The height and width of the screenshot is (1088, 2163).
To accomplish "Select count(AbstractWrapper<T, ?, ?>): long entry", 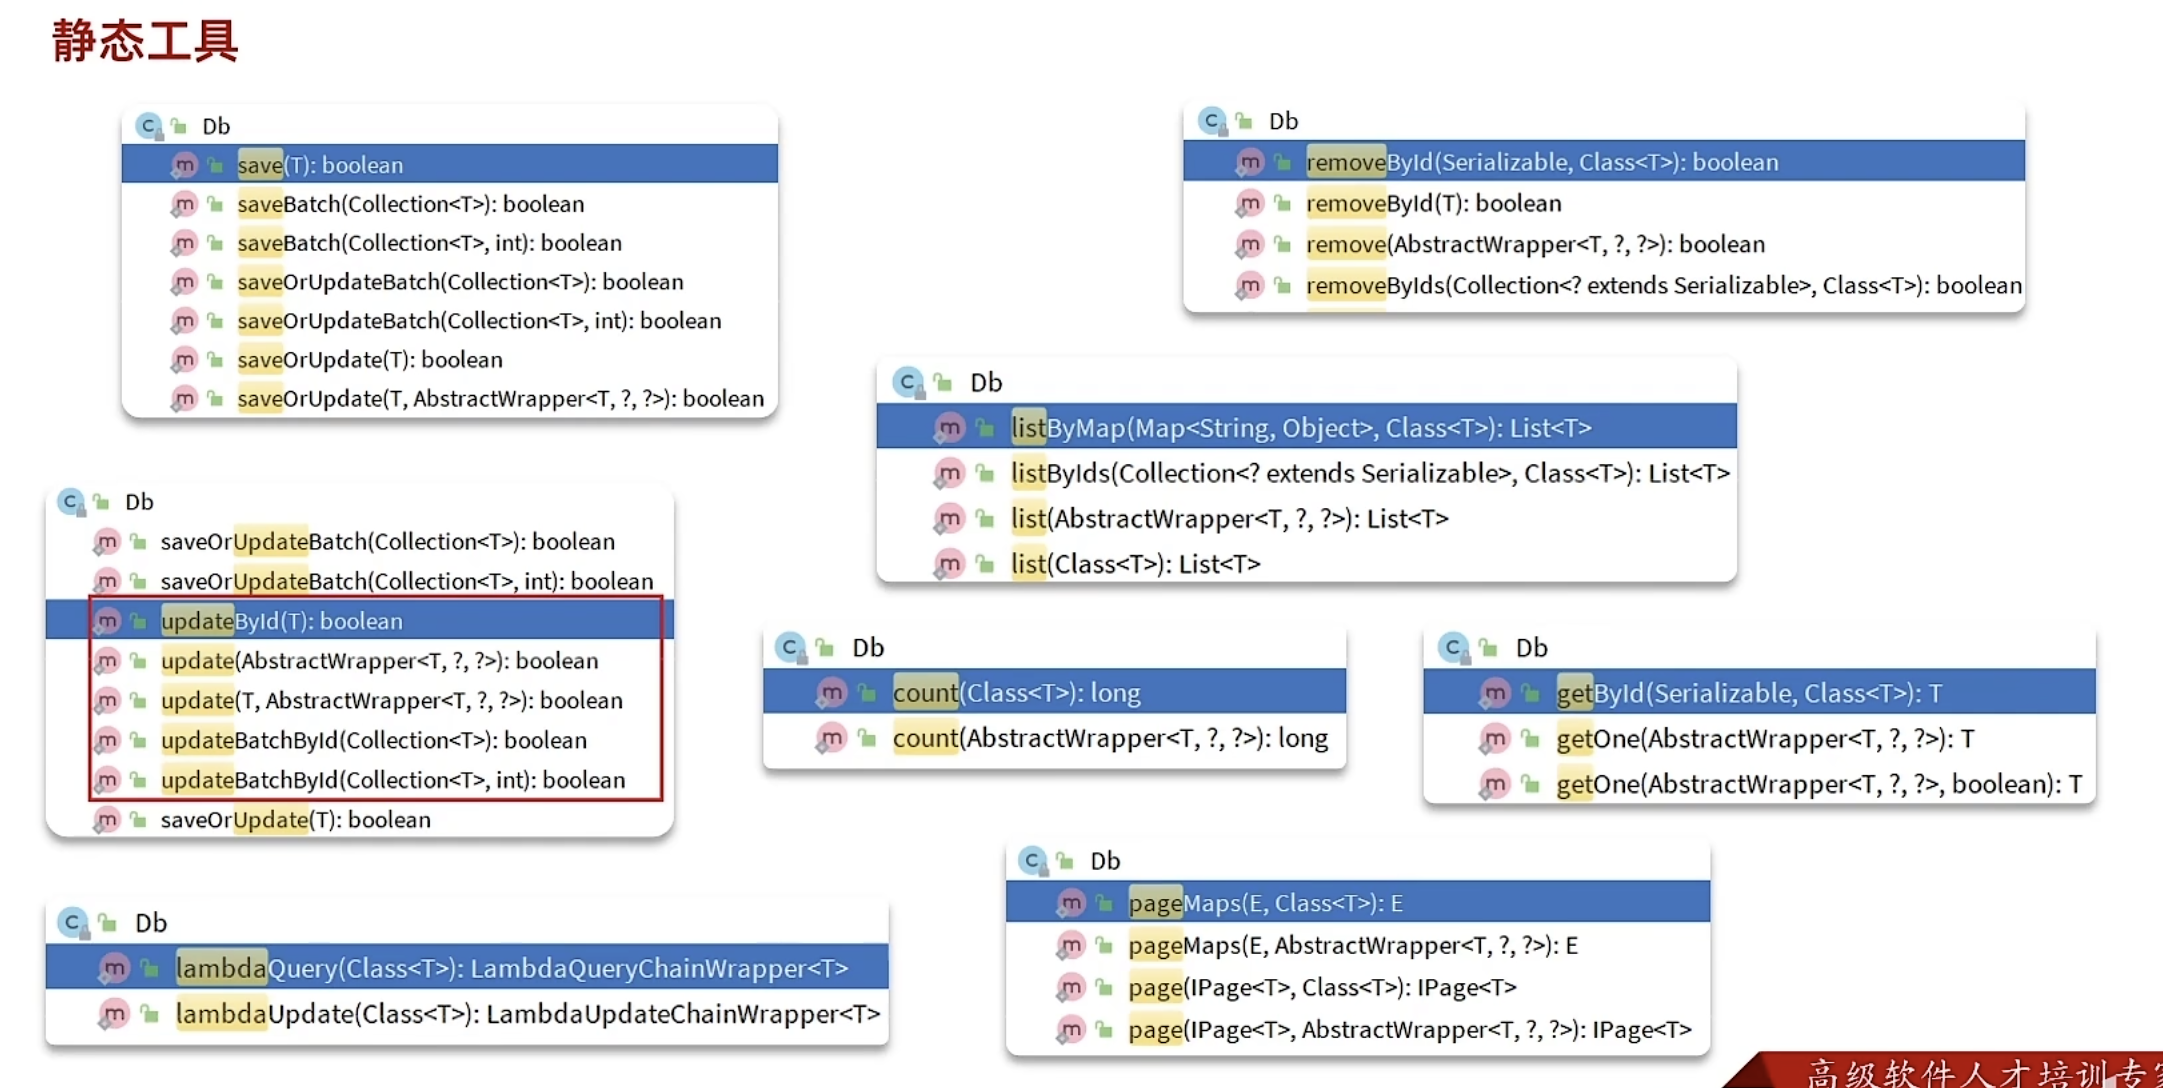I will coord(1110,738).
